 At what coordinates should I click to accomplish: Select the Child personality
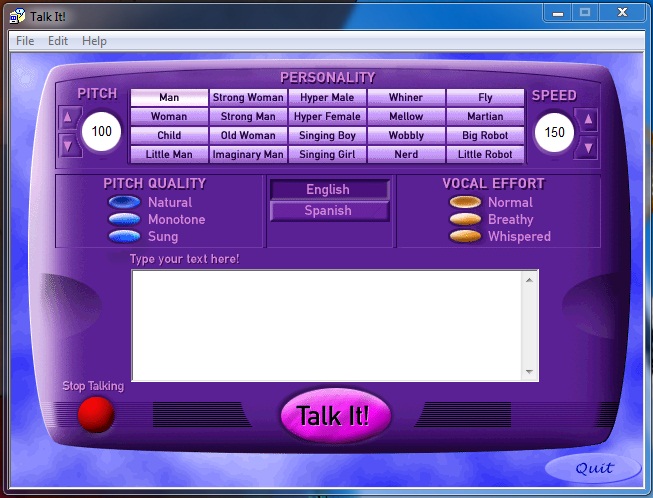click(169, 135)
